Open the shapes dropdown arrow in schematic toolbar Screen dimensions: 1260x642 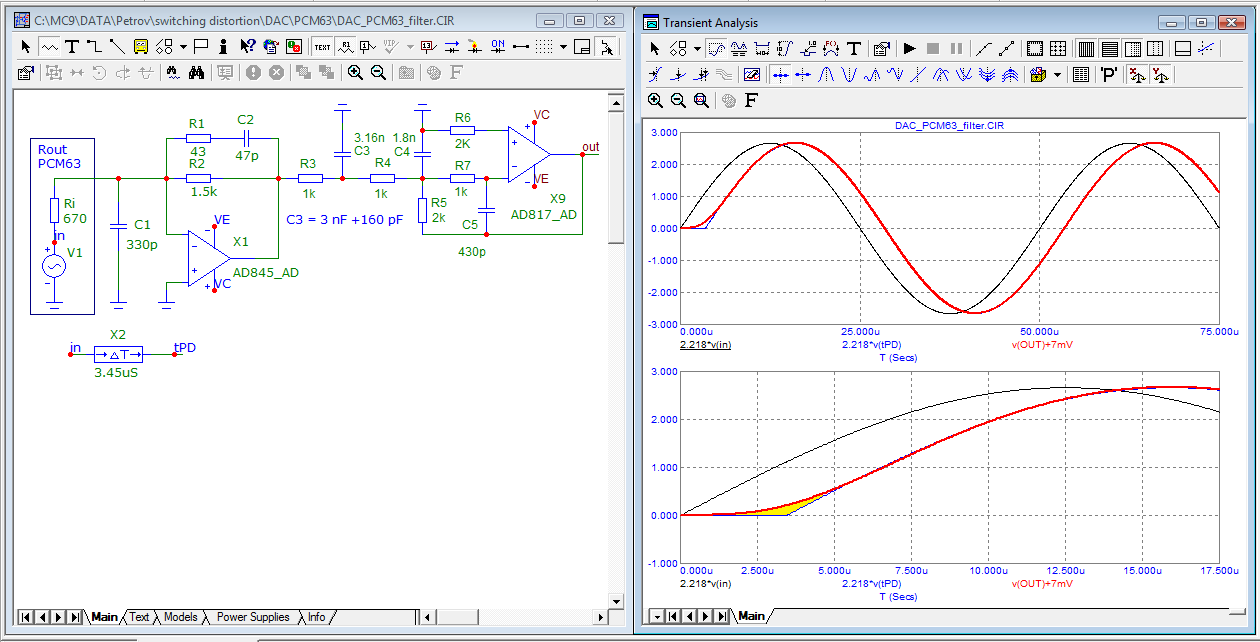(183, 47)
